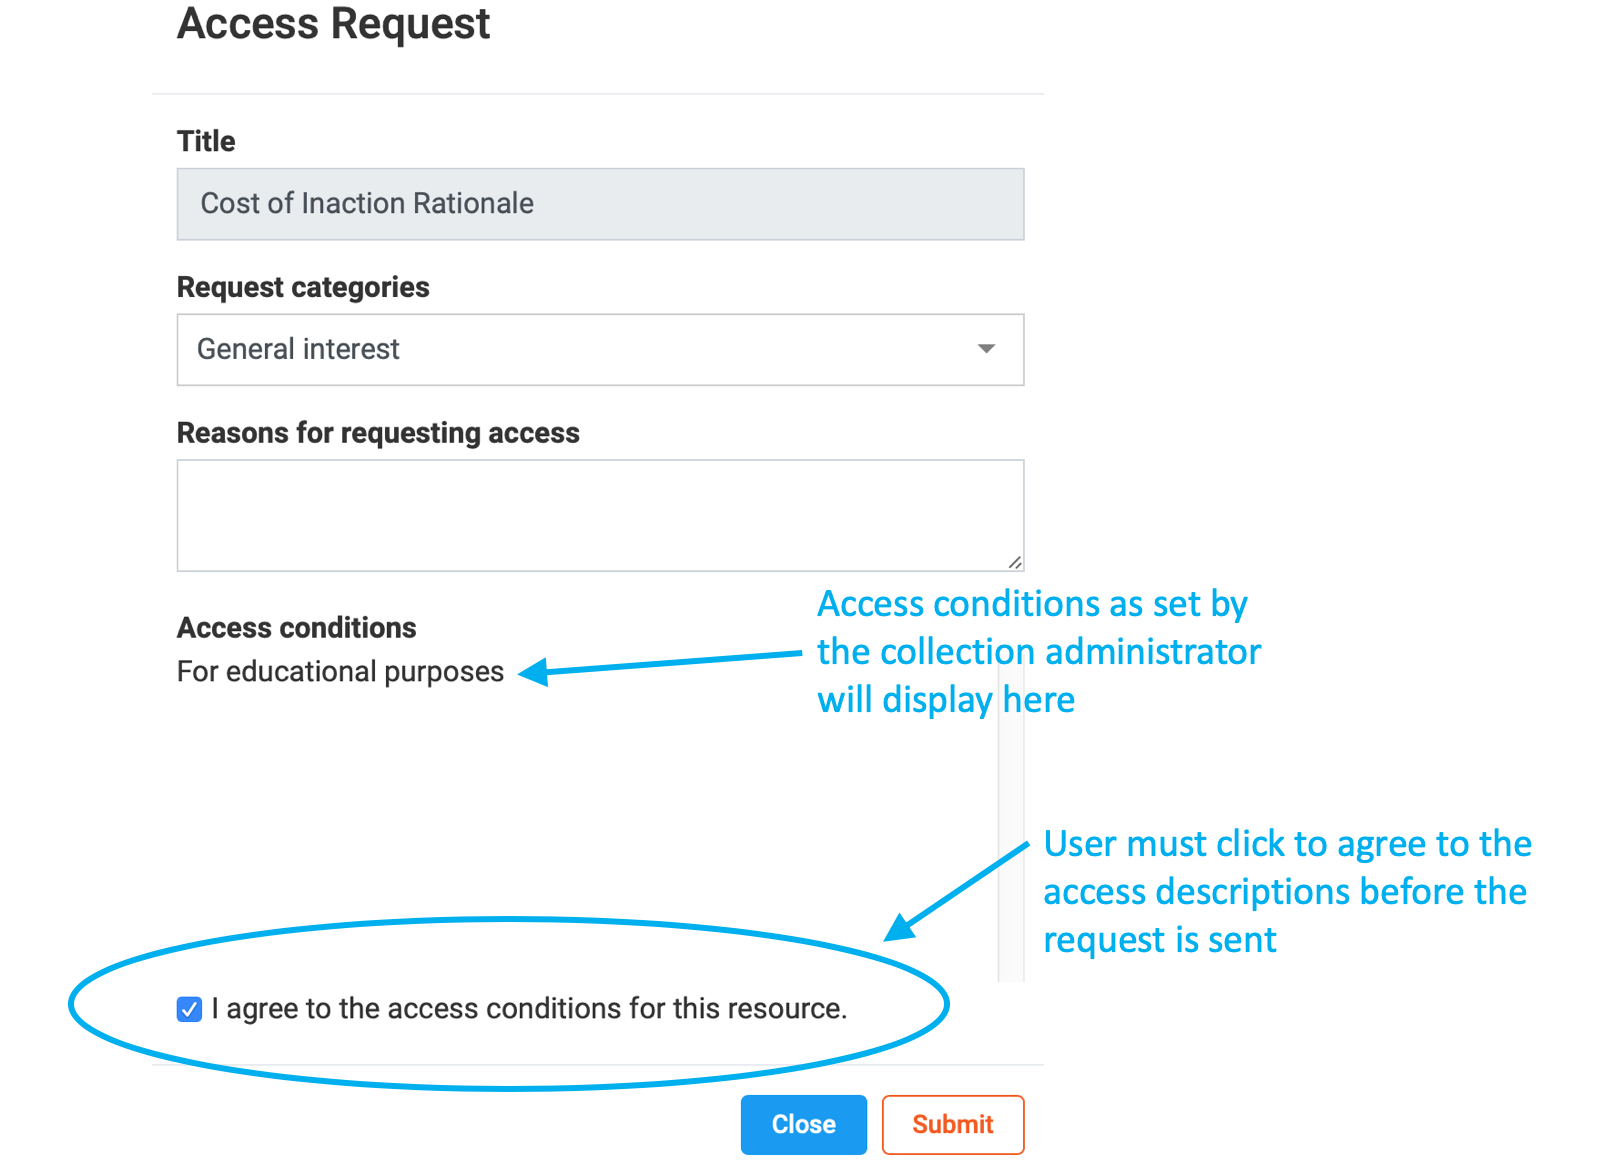The image size is (1608, 1166).
Task: Select the 'General interest' text in dropdown
Action: coord(298,350)
